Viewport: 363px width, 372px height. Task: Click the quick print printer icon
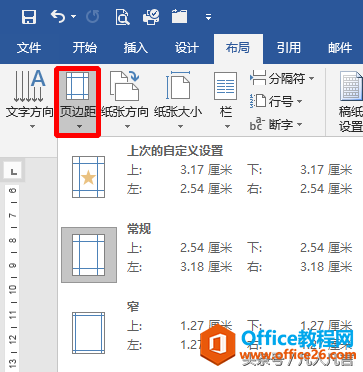point(151,17)
